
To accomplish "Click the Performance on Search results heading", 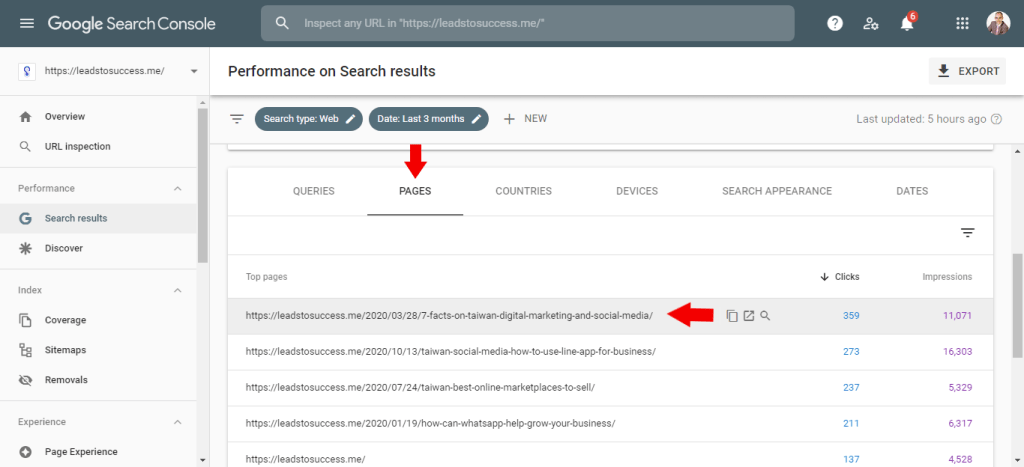I will (332, 71).
